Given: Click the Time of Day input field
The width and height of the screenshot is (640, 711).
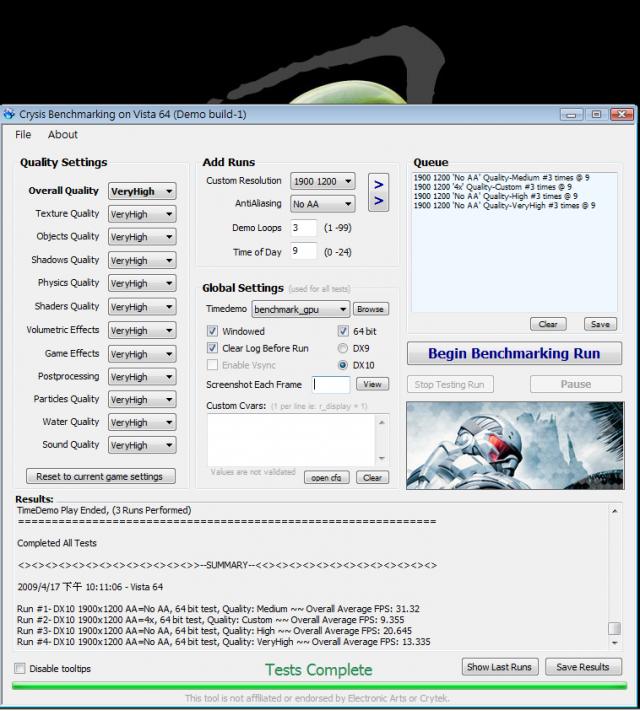Looking at the screenshot, I should coord(303,251).
